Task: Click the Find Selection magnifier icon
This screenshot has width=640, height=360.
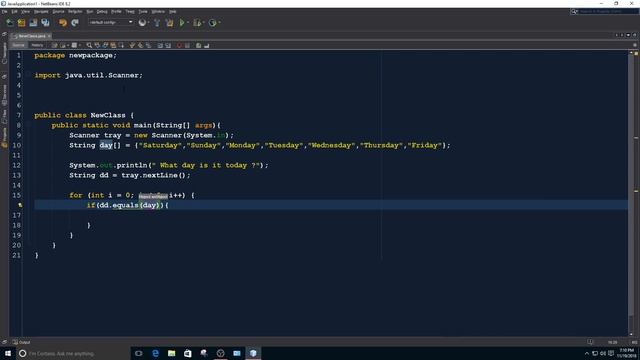Action: click(x=89, y=45)
